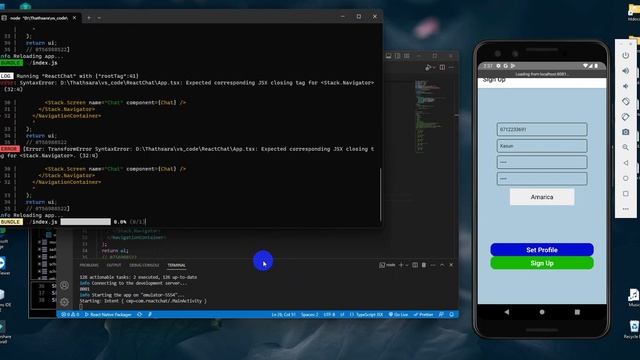Open a new tab in terminal window
Viewport: 640px width, 360px height.
coord(89,18)
